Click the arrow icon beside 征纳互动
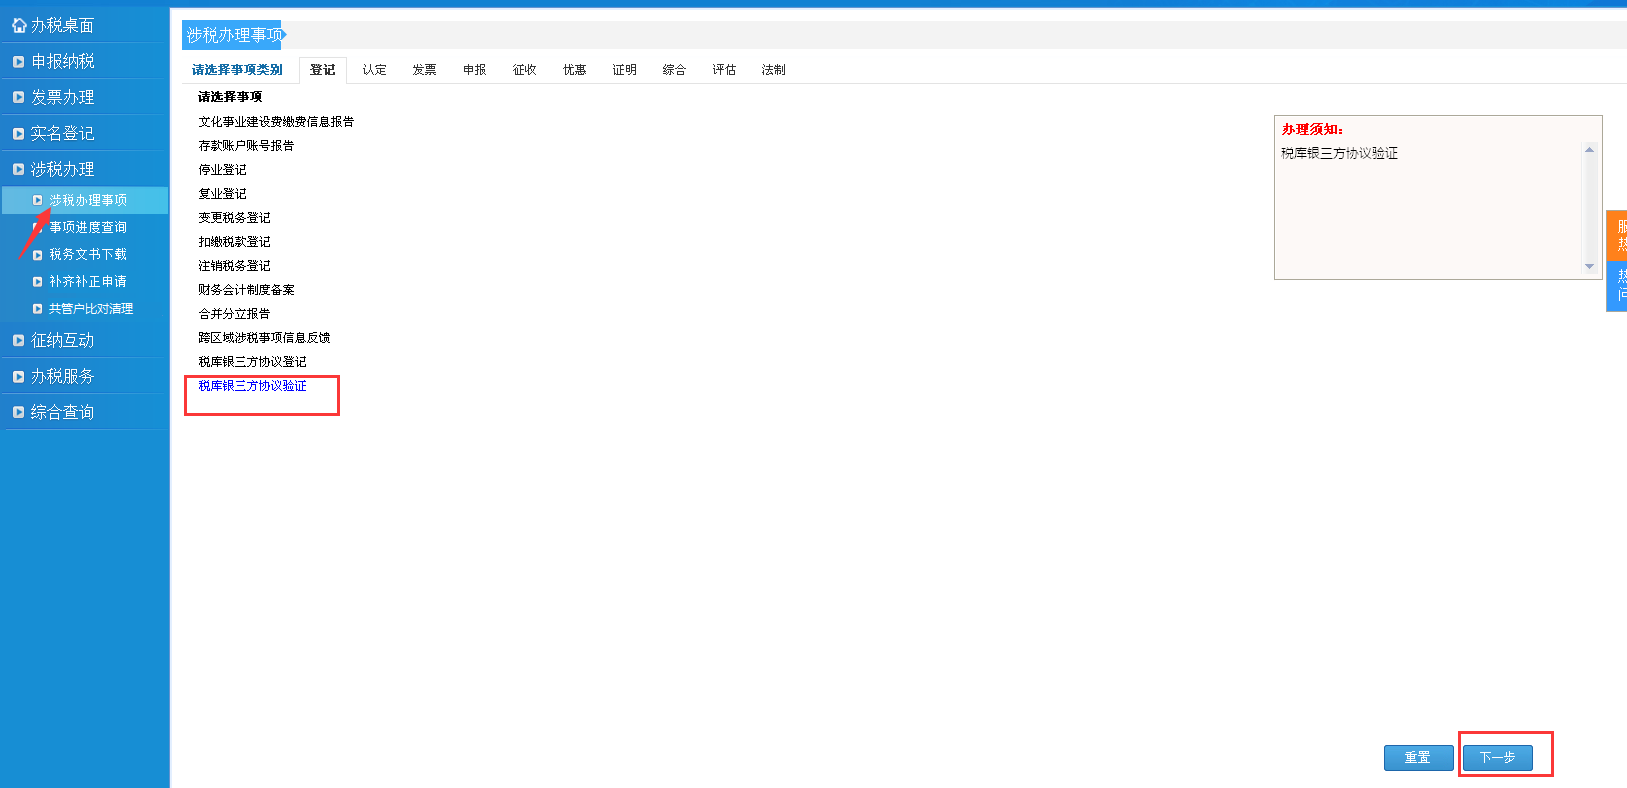1627x788 pixels. click(x=18, y=341)
